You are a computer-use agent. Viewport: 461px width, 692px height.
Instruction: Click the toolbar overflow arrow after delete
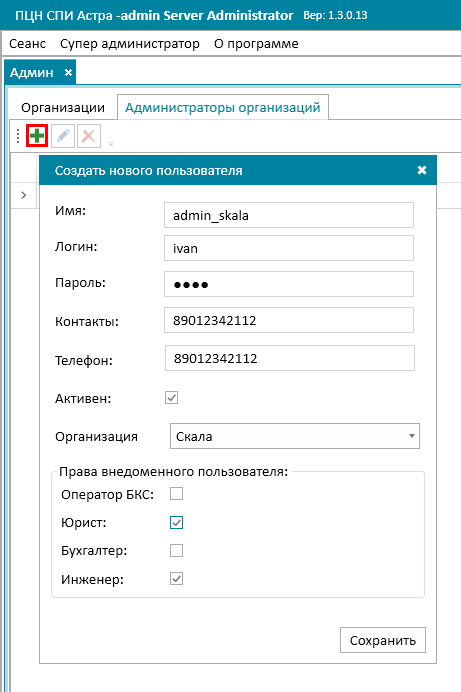pyautogui.click(x=111, y=143)
